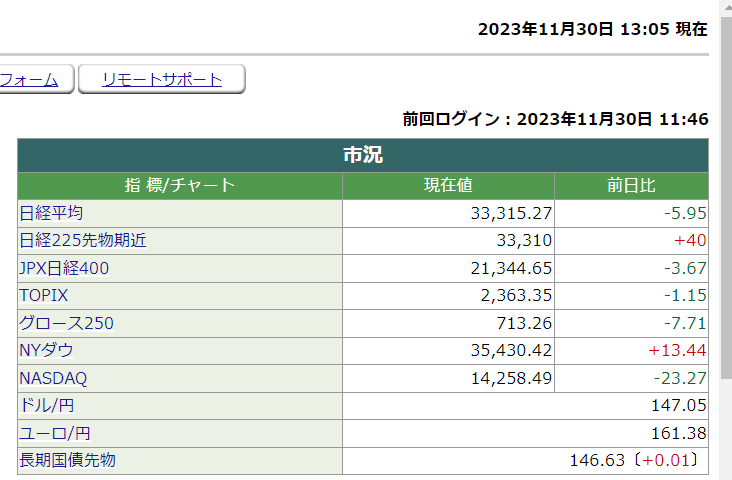Open the 日経225先物期近 chart link
Screen dimensions: 732x480
[x=83, y=241]
